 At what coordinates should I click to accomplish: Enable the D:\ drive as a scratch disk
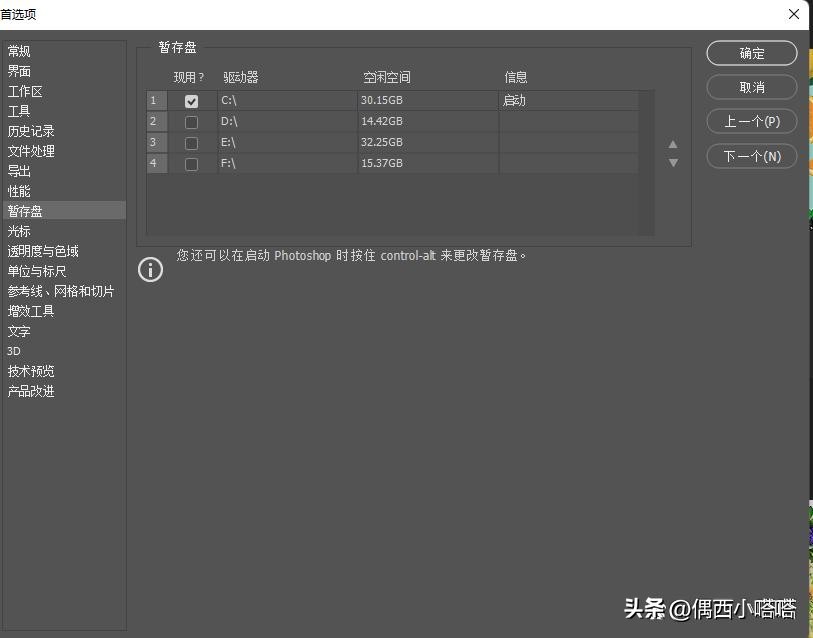191,121
